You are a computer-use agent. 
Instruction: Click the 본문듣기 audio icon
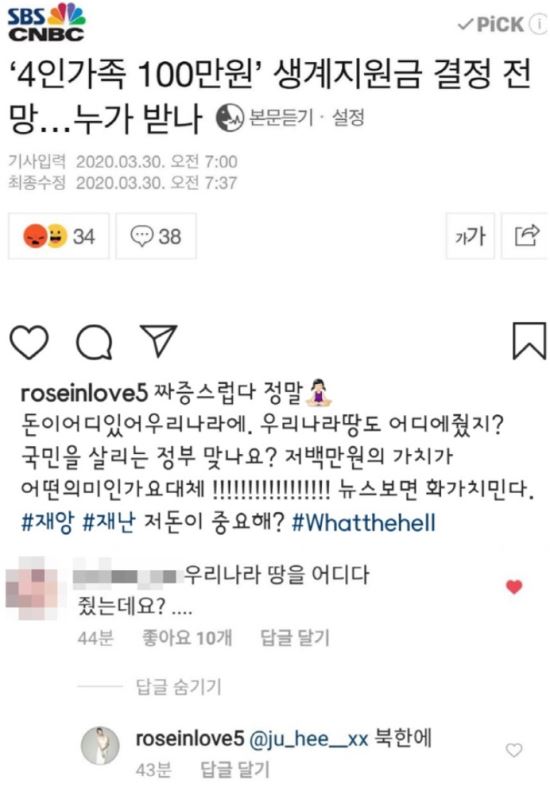(229, 118)
